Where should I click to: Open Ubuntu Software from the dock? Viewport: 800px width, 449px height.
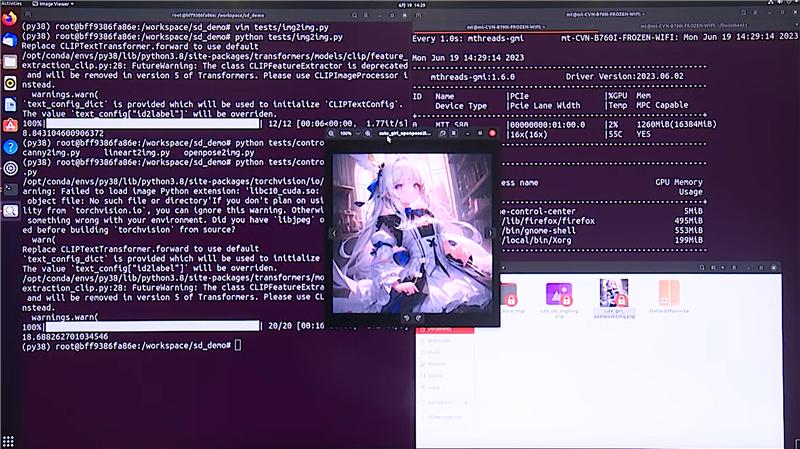(x=10, y=126)
